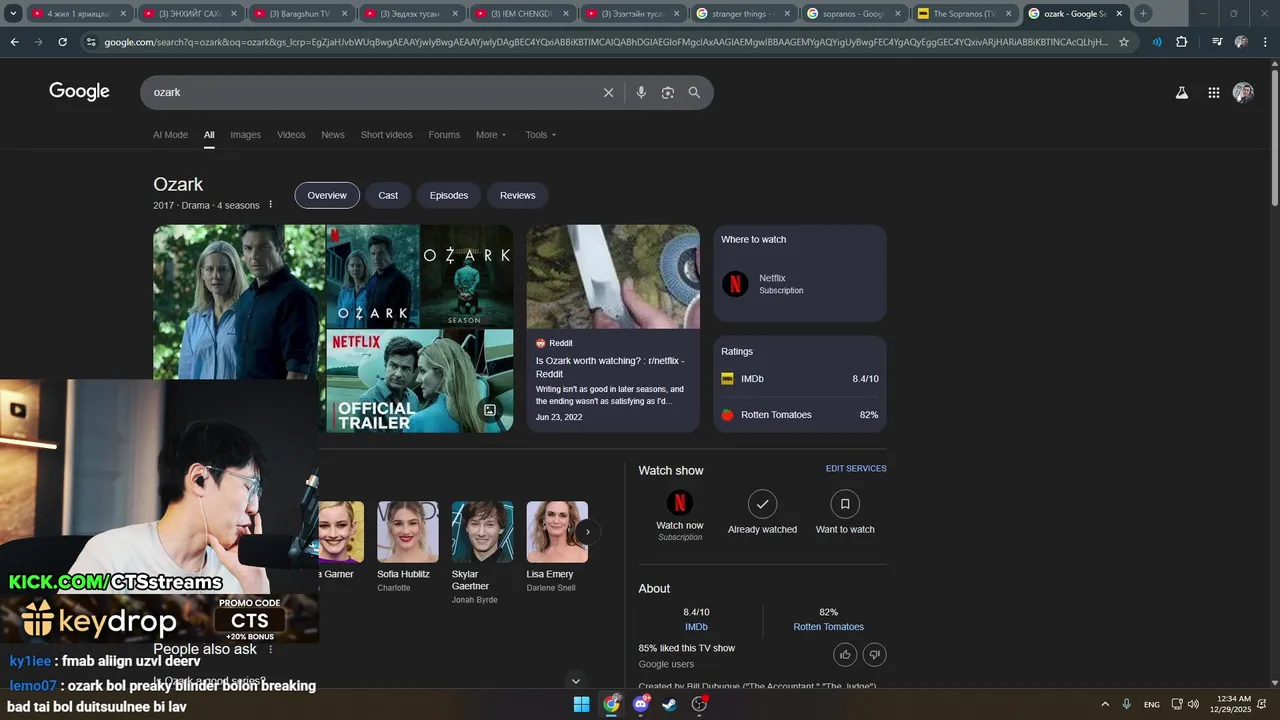
Task: Switch to Videos results tab
Action: click(x=291, y=135)
